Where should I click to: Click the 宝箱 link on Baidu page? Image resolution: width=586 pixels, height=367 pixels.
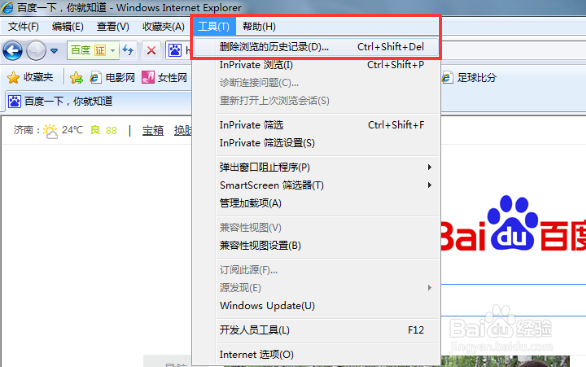tap(153, 130)
